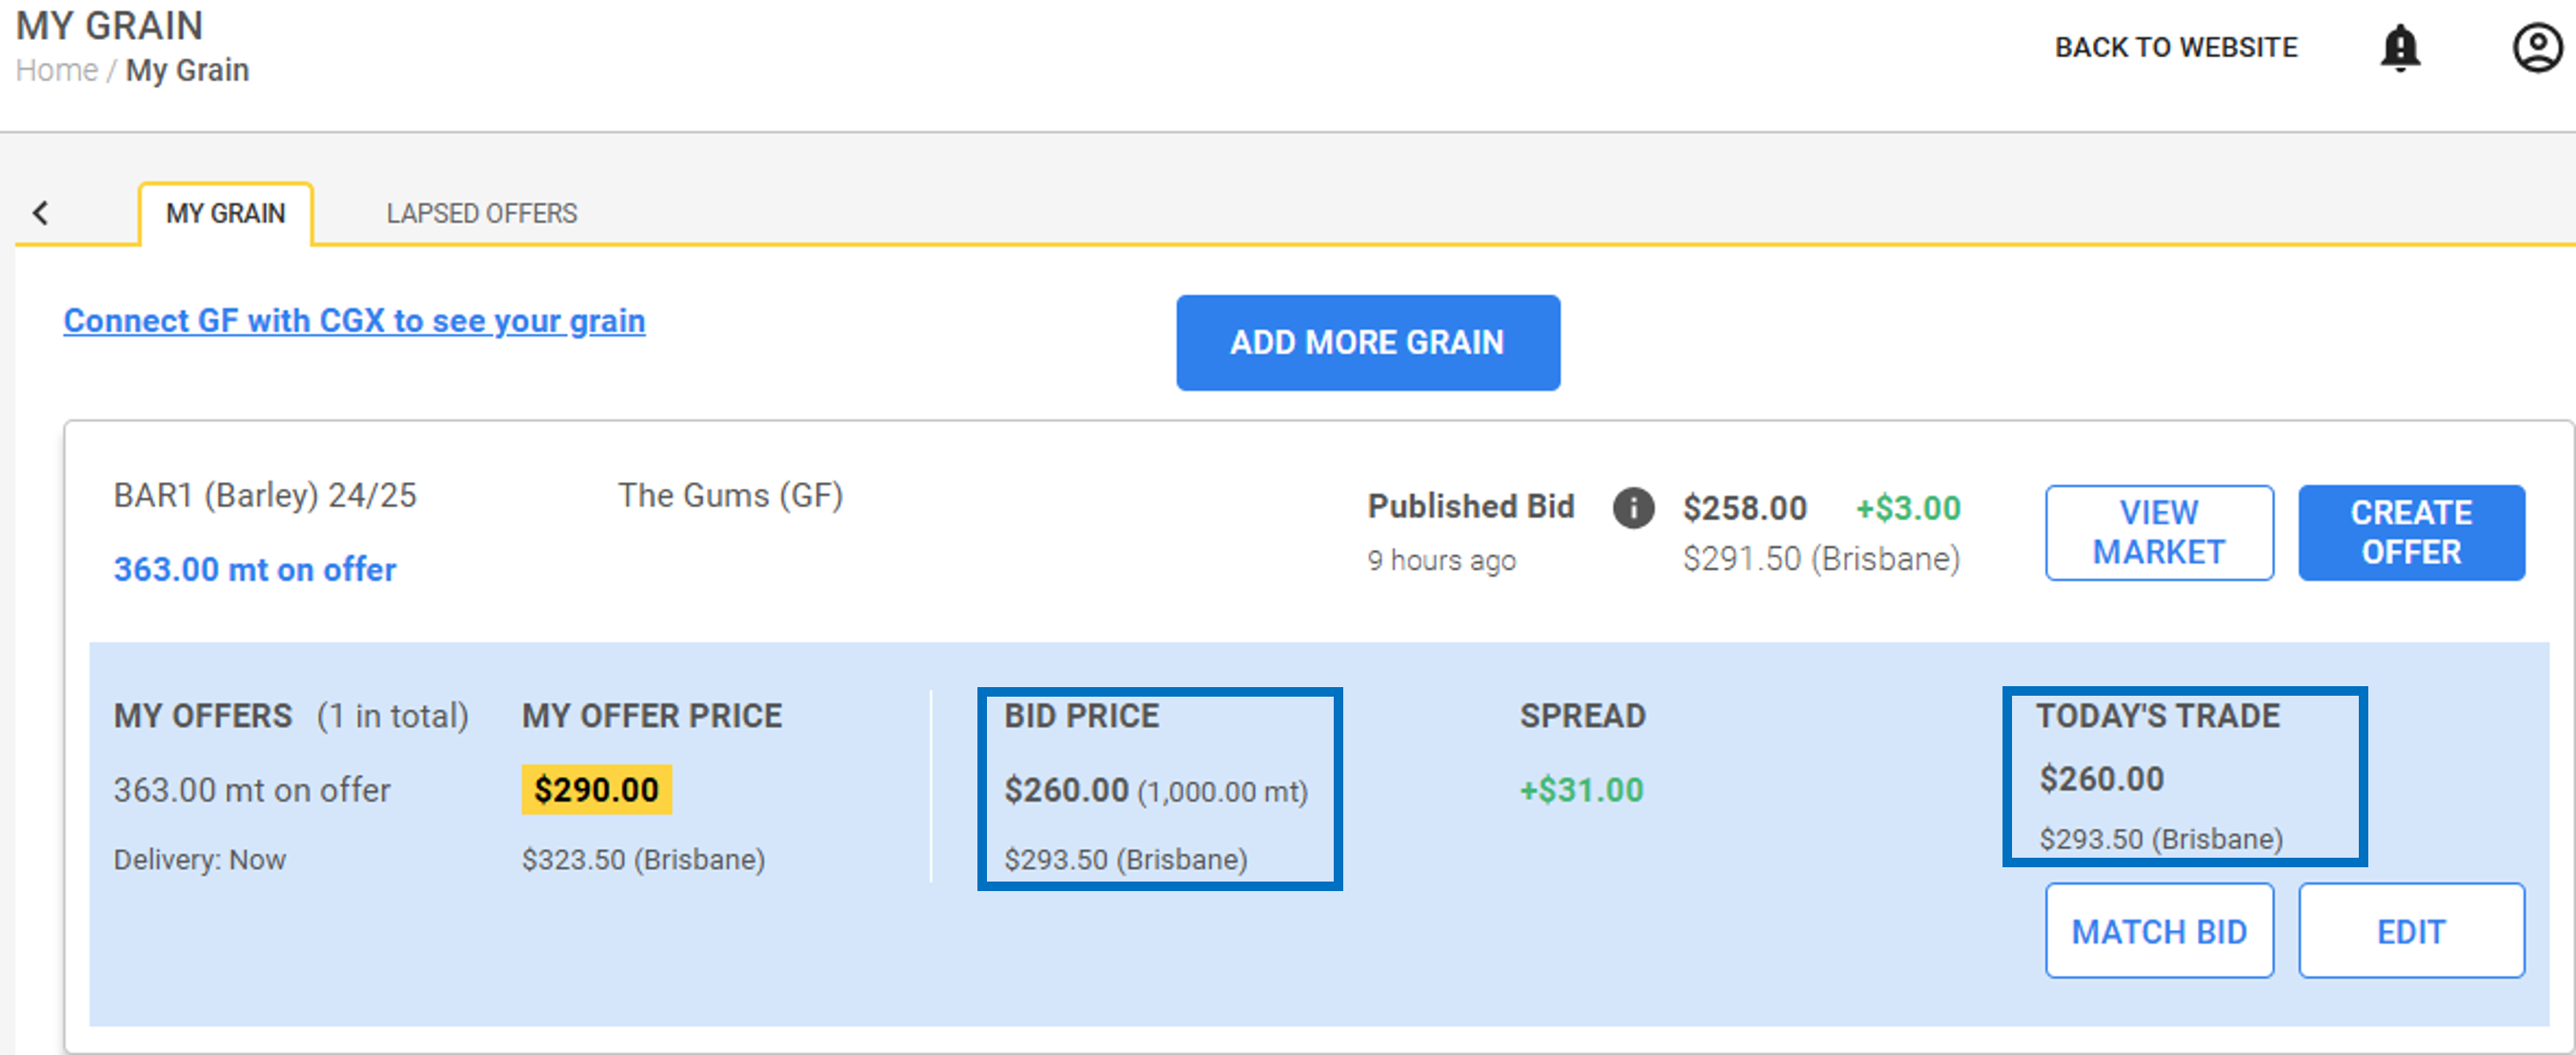Switch to the LAPSED OFFERS tab
Image resolution: width=2576 pixels, height=1055 pixels.
481,213
